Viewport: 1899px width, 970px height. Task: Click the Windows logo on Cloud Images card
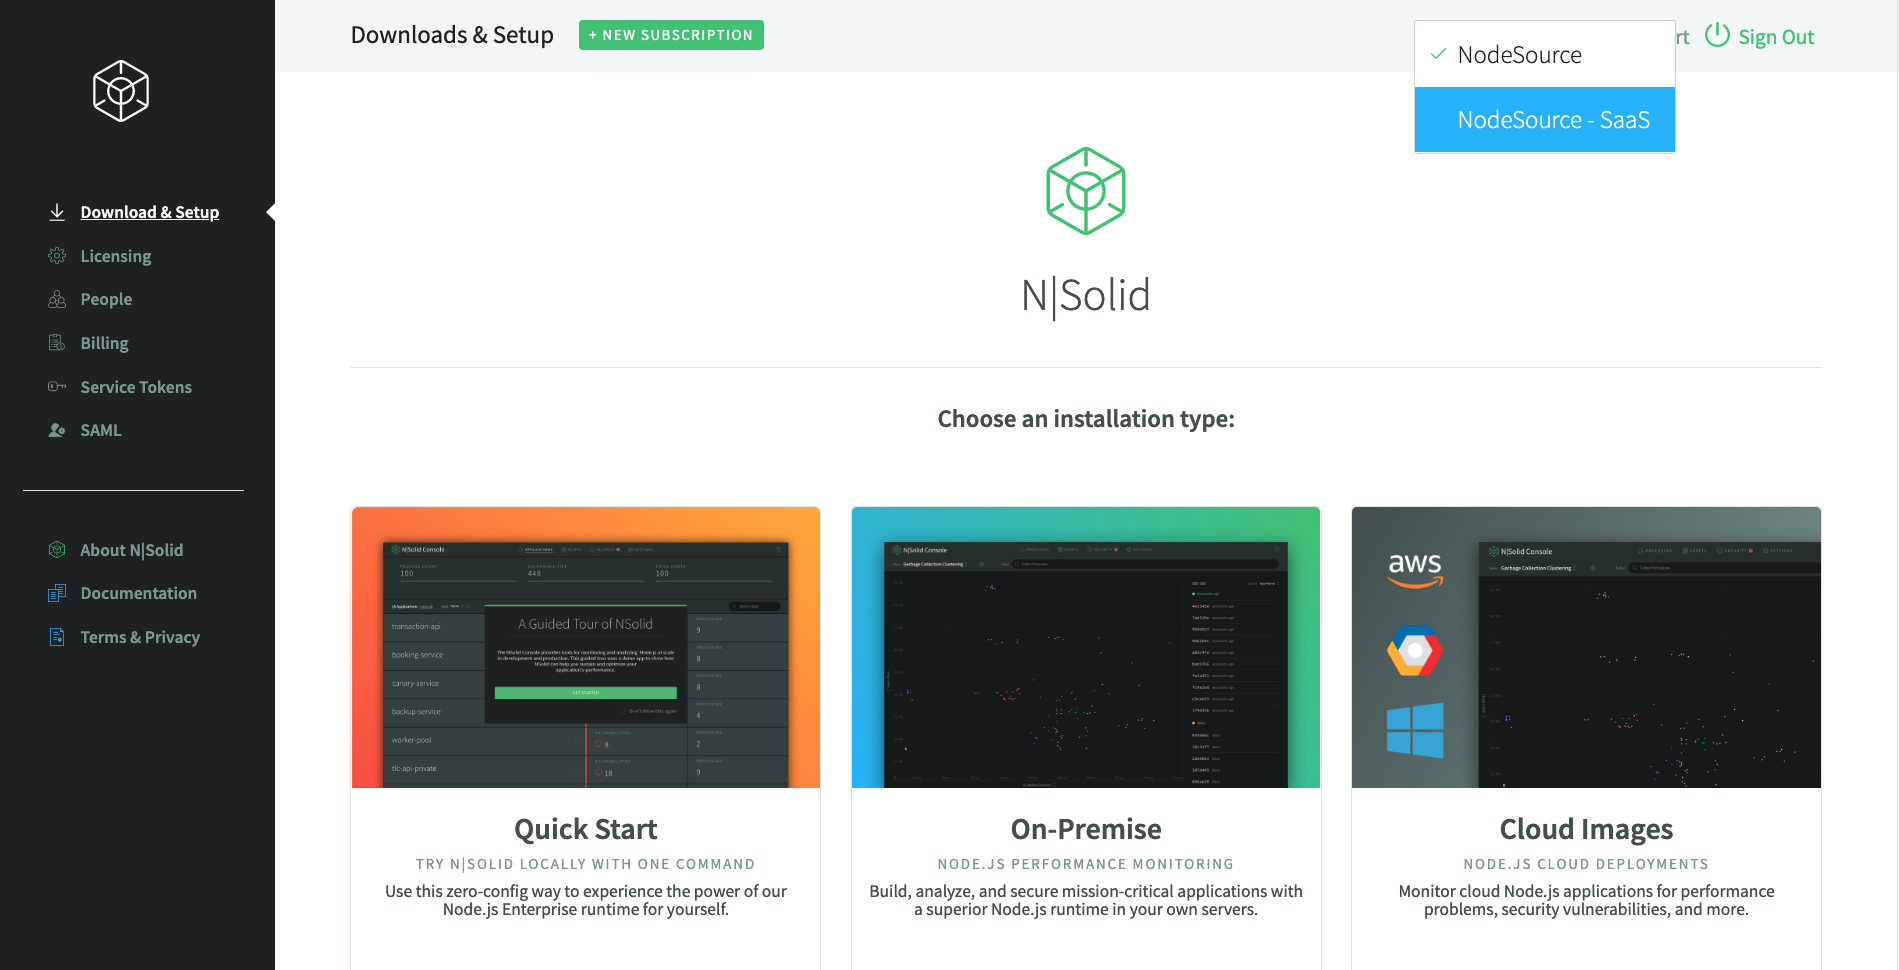(1415, 730)
